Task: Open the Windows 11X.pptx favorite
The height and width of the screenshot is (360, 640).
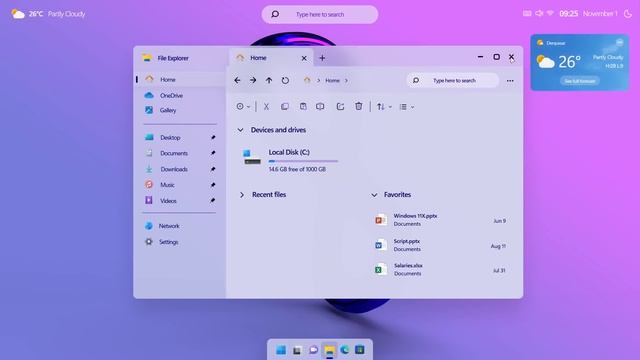Action: tap(441, 220)
